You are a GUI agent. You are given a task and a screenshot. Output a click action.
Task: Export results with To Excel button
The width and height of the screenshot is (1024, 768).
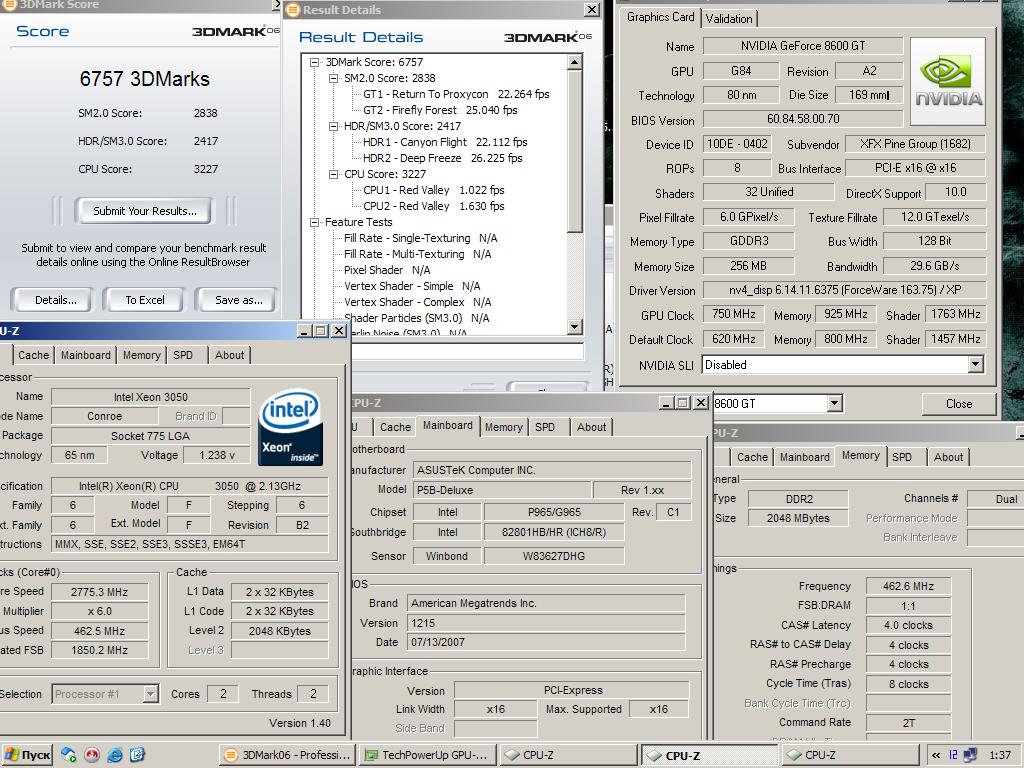click(145, 300)
